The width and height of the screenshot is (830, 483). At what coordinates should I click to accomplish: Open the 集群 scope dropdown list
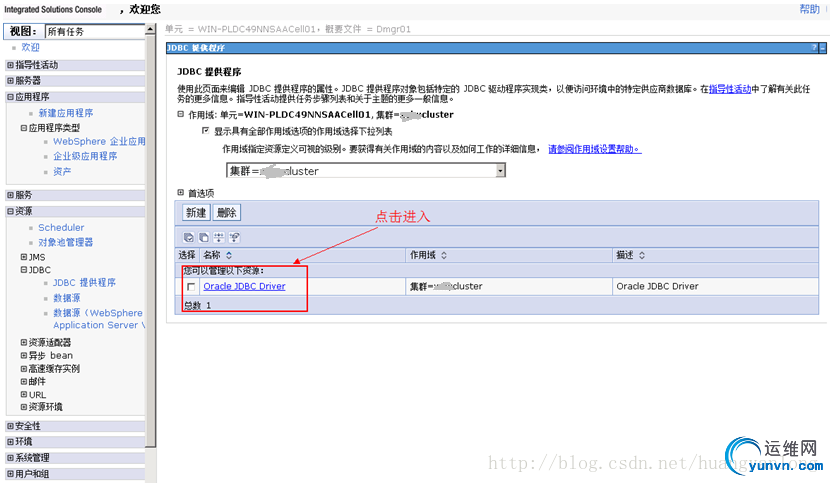(x=500, y=171)
